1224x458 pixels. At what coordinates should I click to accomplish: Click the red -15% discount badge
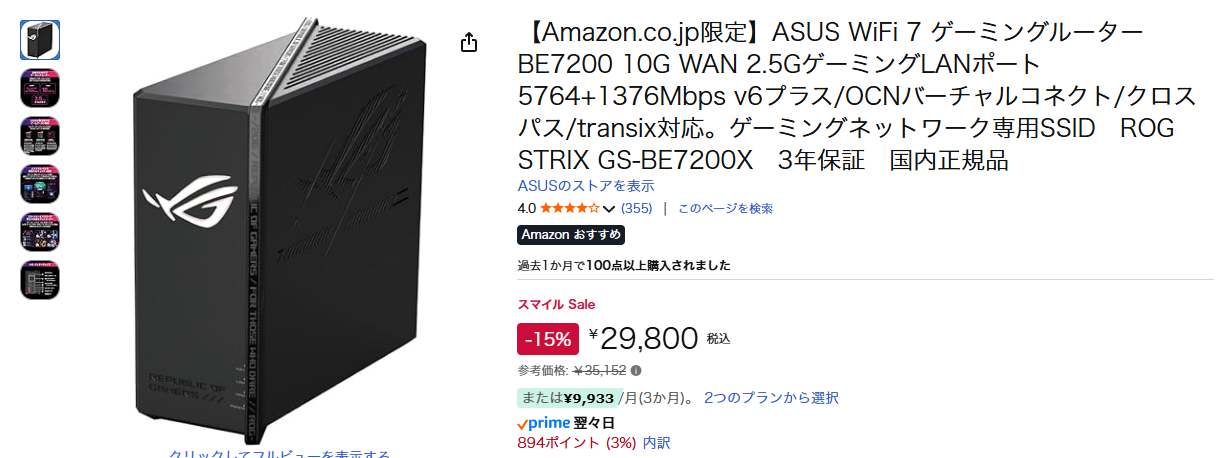[547, 339]
